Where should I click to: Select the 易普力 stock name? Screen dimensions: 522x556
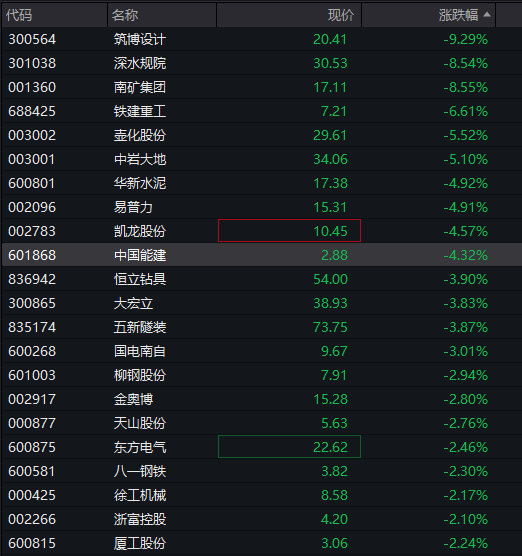[x=133, y=207]
